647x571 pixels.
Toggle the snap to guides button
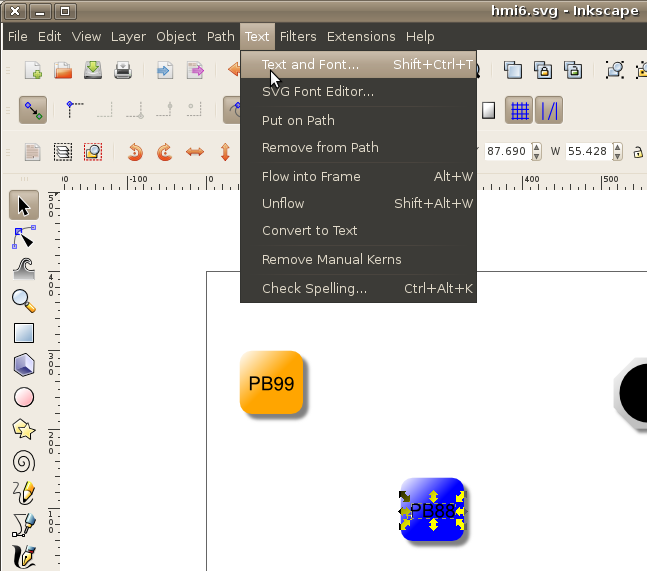550,110
